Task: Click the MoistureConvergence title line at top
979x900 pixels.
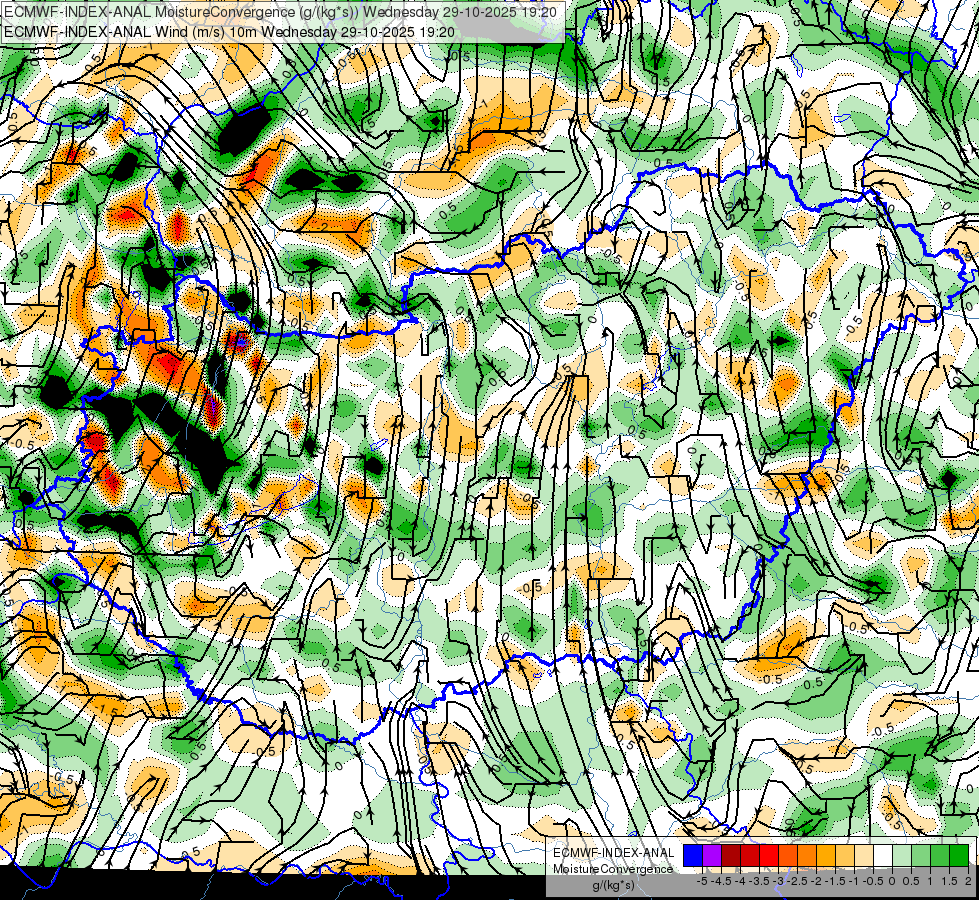Action: (280, 12)
